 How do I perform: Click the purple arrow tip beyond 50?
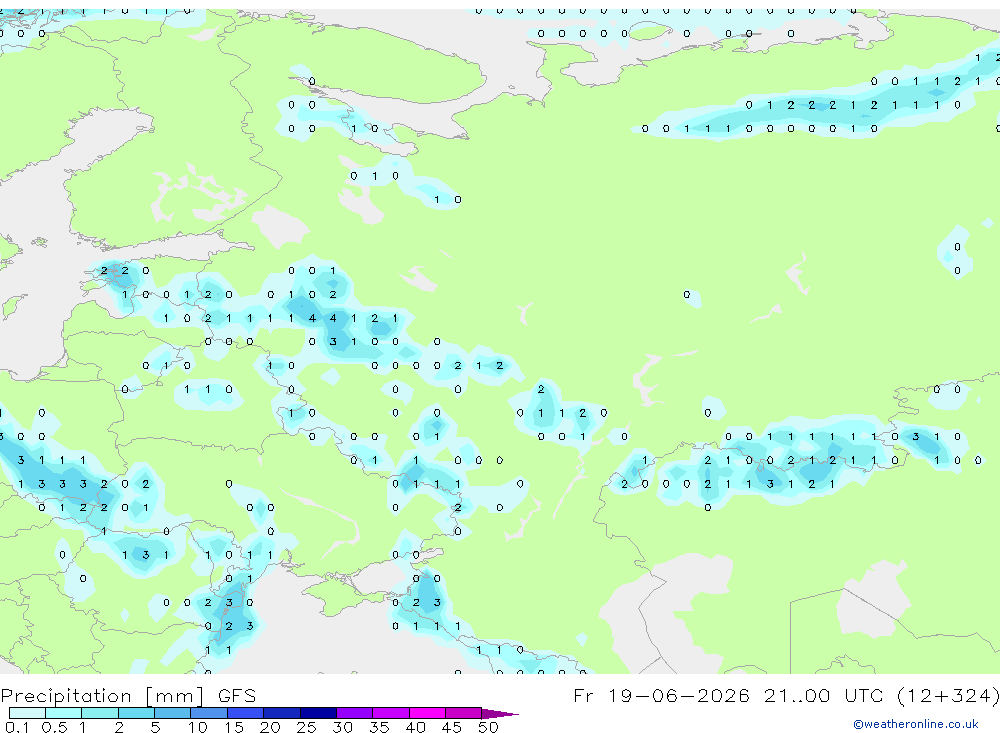500,714
